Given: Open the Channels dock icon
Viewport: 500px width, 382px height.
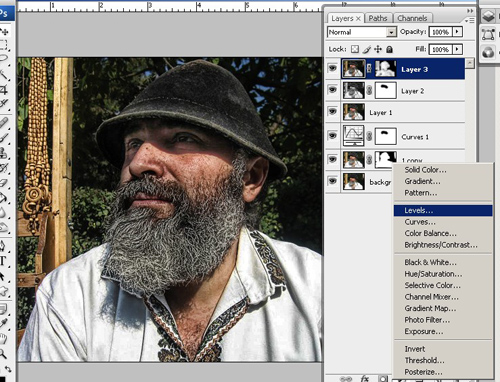Looking at the screenshot, I should coord(488,52).
